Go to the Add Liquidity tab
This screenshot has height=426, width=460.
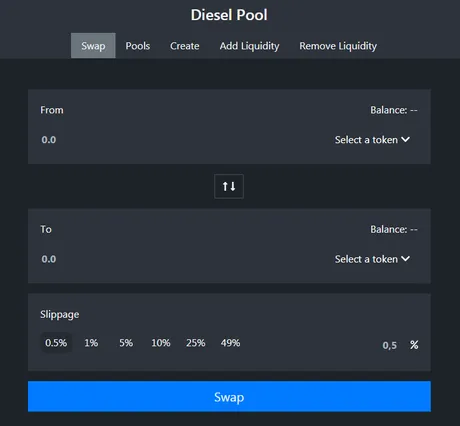point(249,46)
